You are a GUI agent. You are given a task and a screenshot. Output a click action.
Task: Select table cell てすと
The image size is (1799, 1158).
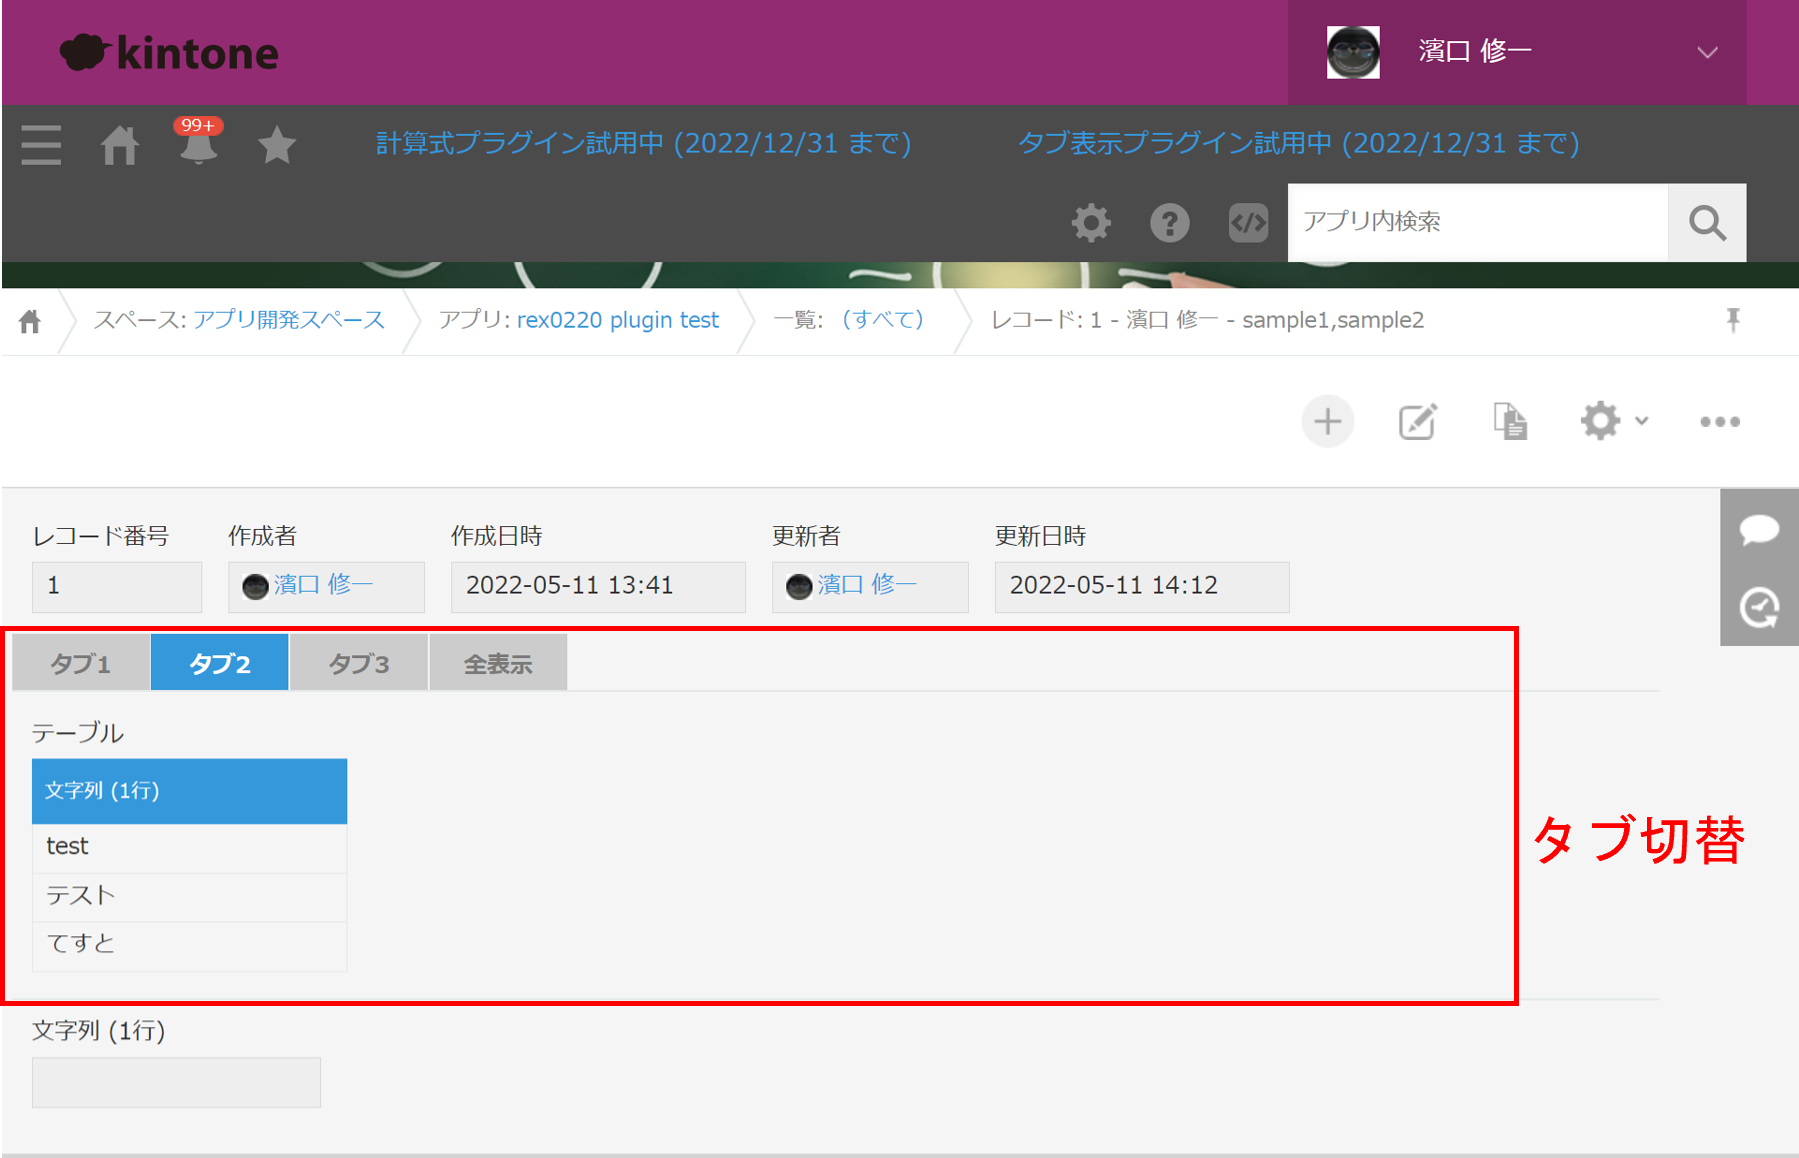point(190,946)
